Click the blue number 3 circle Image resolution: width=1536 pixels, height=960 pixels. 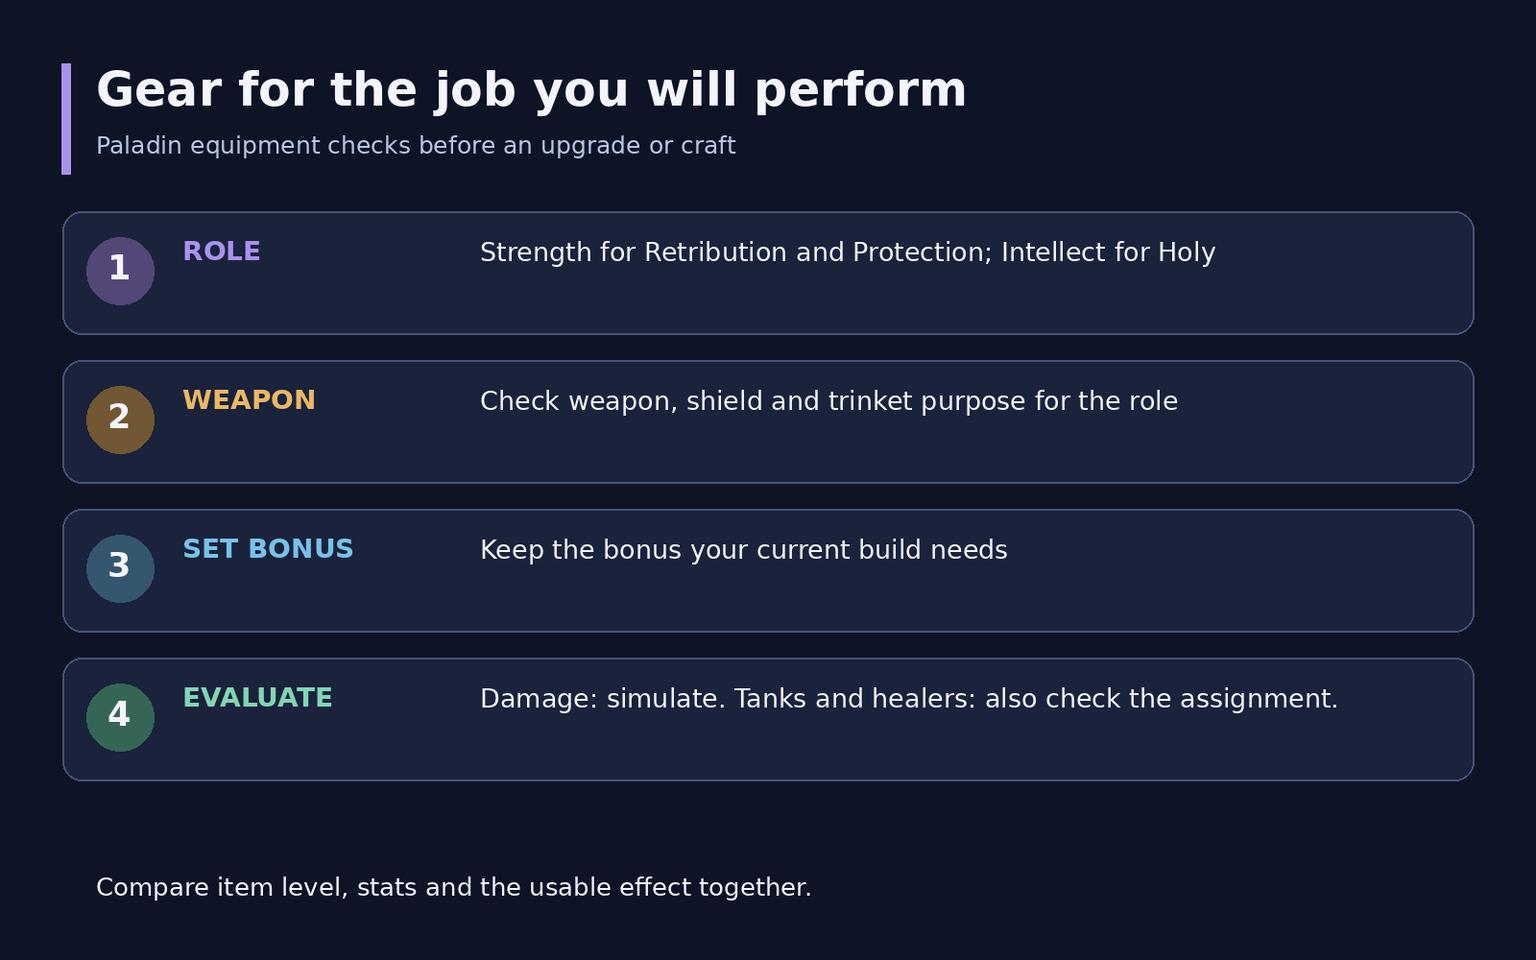[x=120, y=569]
